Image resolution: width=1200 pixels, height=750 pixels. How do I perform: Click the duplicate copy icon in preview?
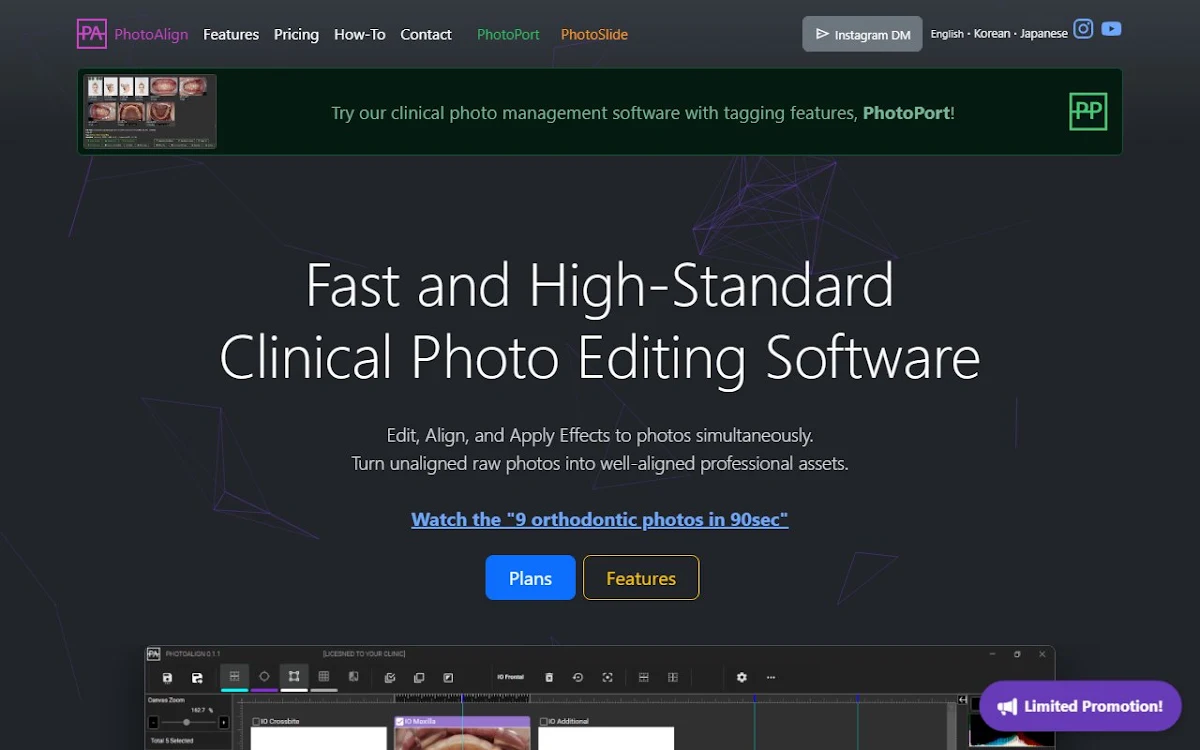coord(419,677)
